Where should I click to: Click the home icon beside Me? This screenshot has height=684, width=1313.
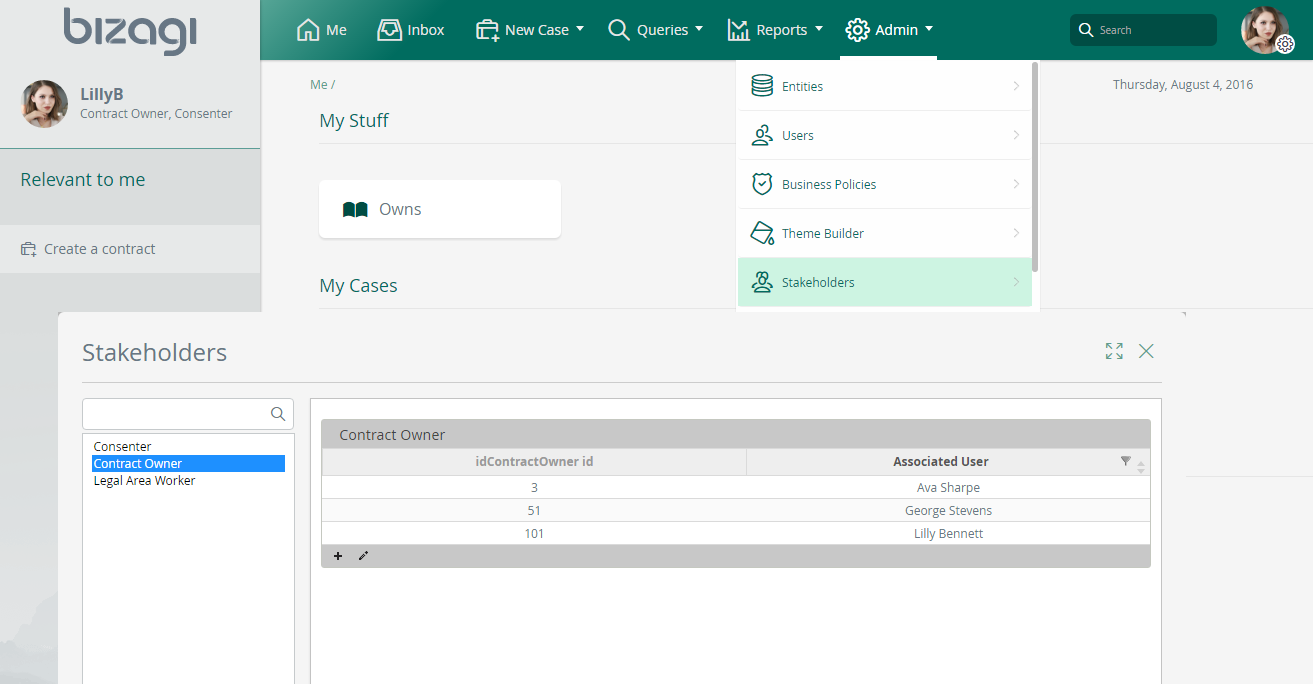tap(308, 30)
